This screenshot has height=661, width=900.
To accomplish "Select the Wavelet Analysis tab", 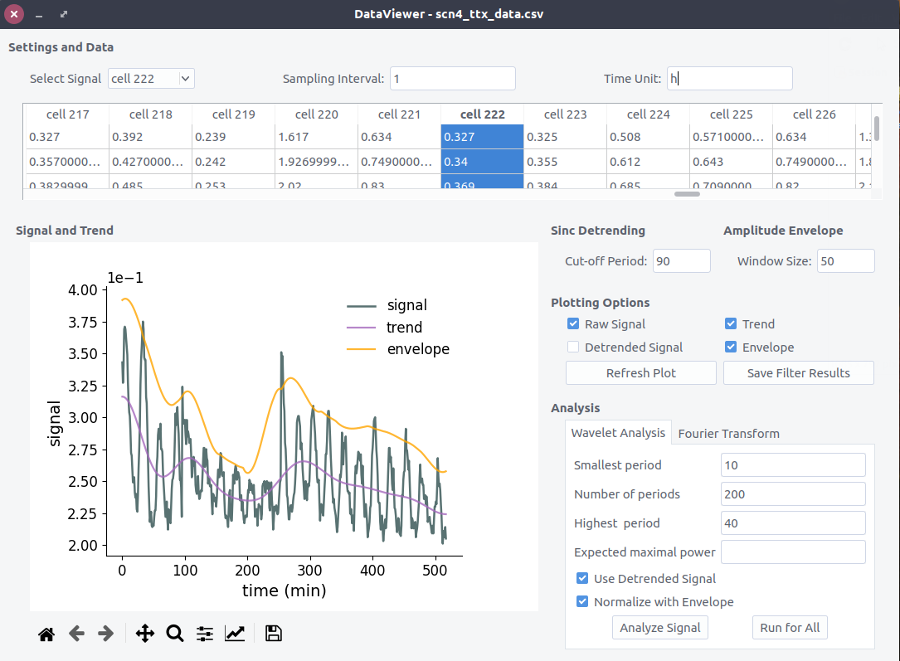I will (x=618, y=433).
